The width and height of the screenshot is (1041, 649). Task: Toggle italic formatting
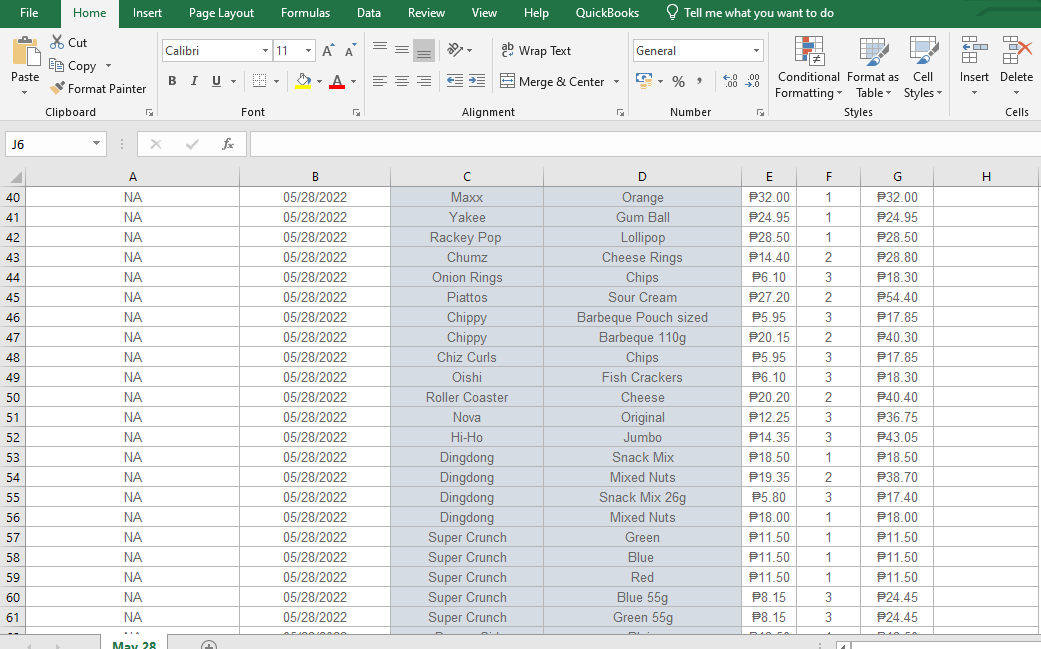pyautogui.click(x=194, y=81)
